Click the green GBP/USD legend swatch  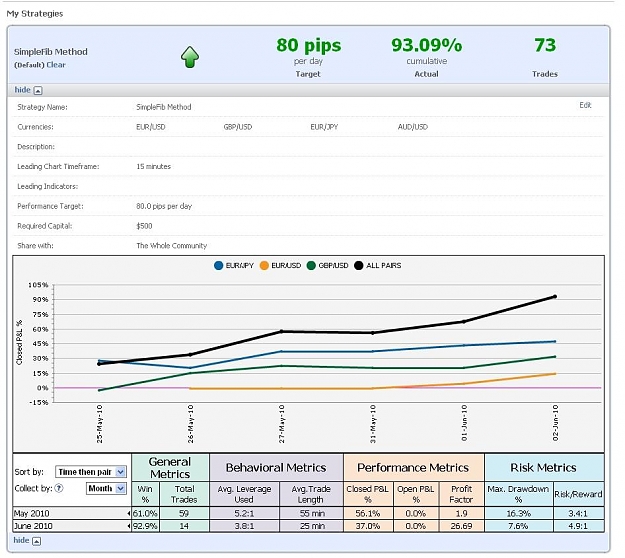click(311, 265)
